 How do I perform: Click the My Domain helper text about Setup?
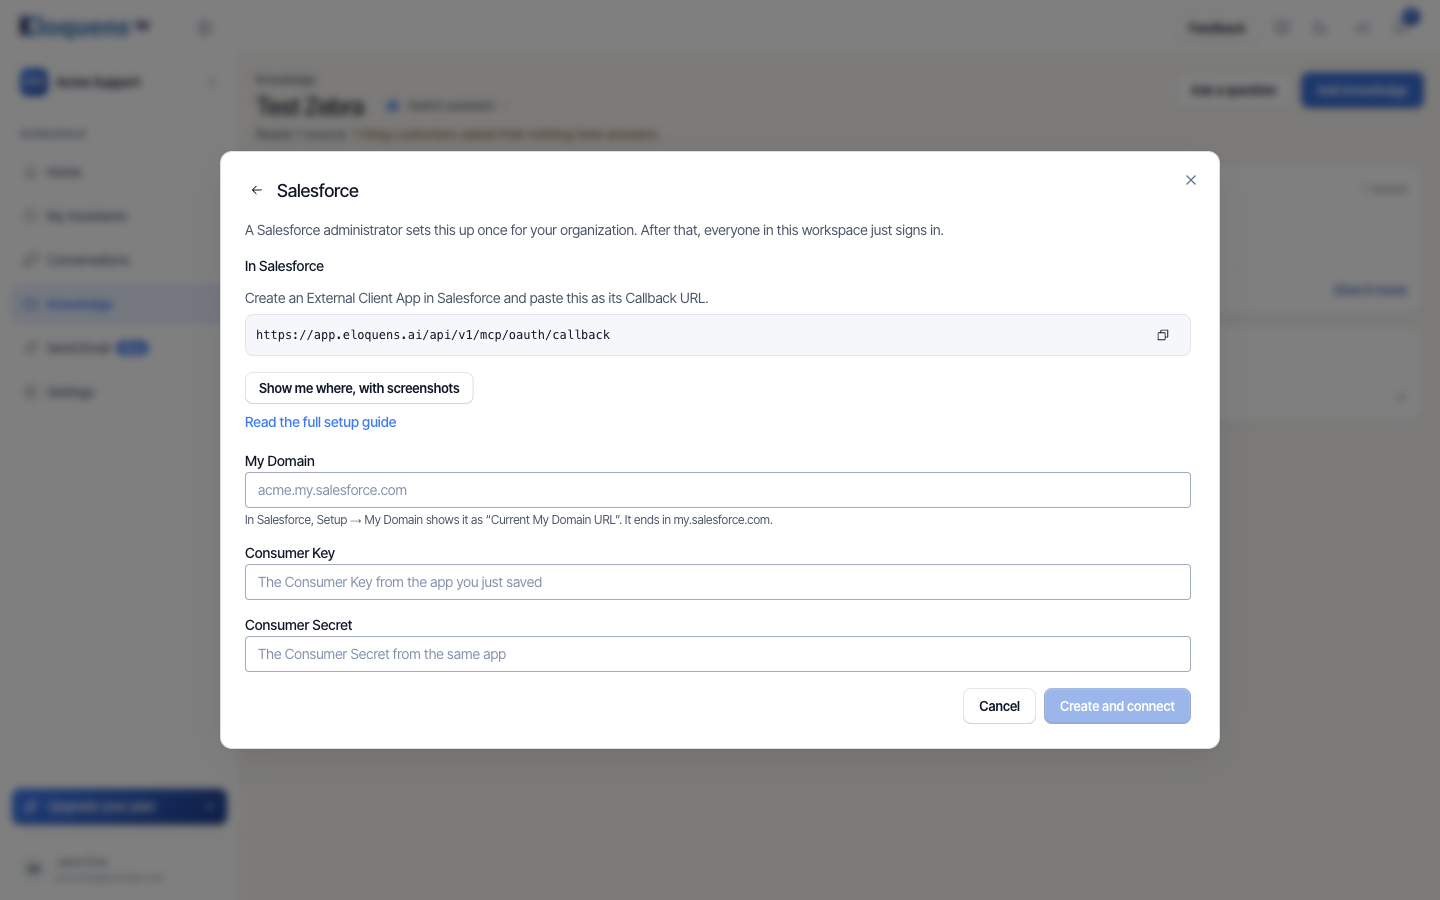508,520
